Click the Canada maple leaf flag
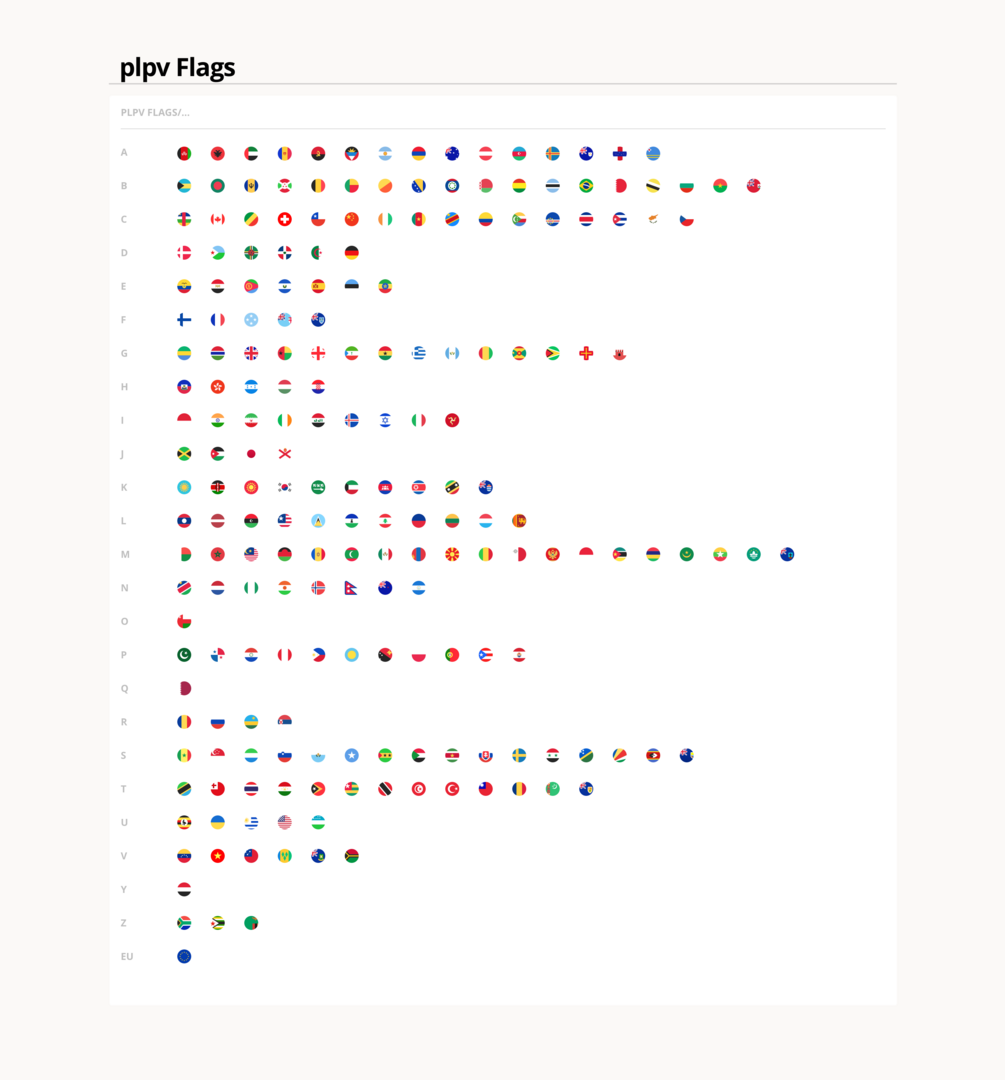The height and width of the screenshot is (1080, 1005). coord(218,220)
